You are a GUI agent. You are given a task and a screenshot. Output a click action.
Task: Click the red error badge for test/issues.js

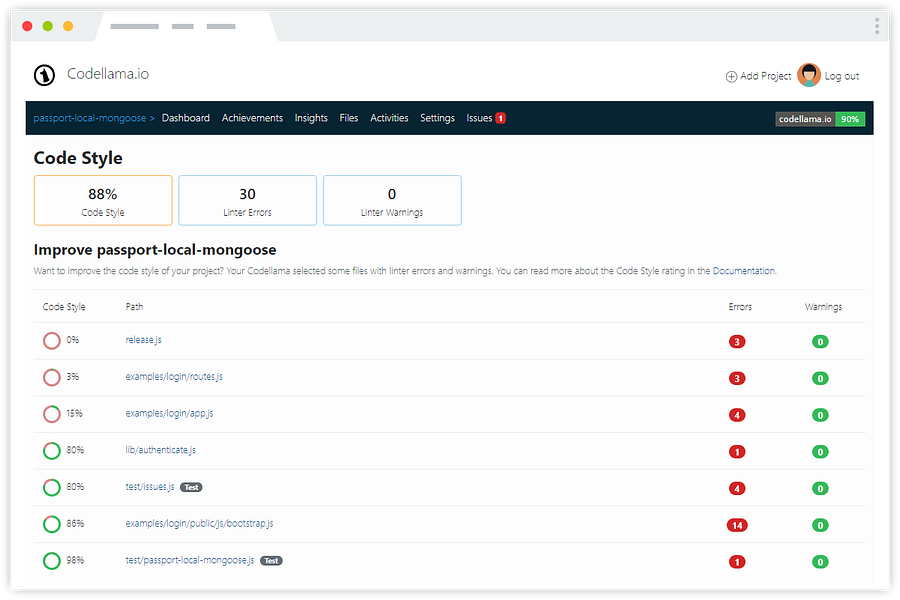click(x=737, y=489)
